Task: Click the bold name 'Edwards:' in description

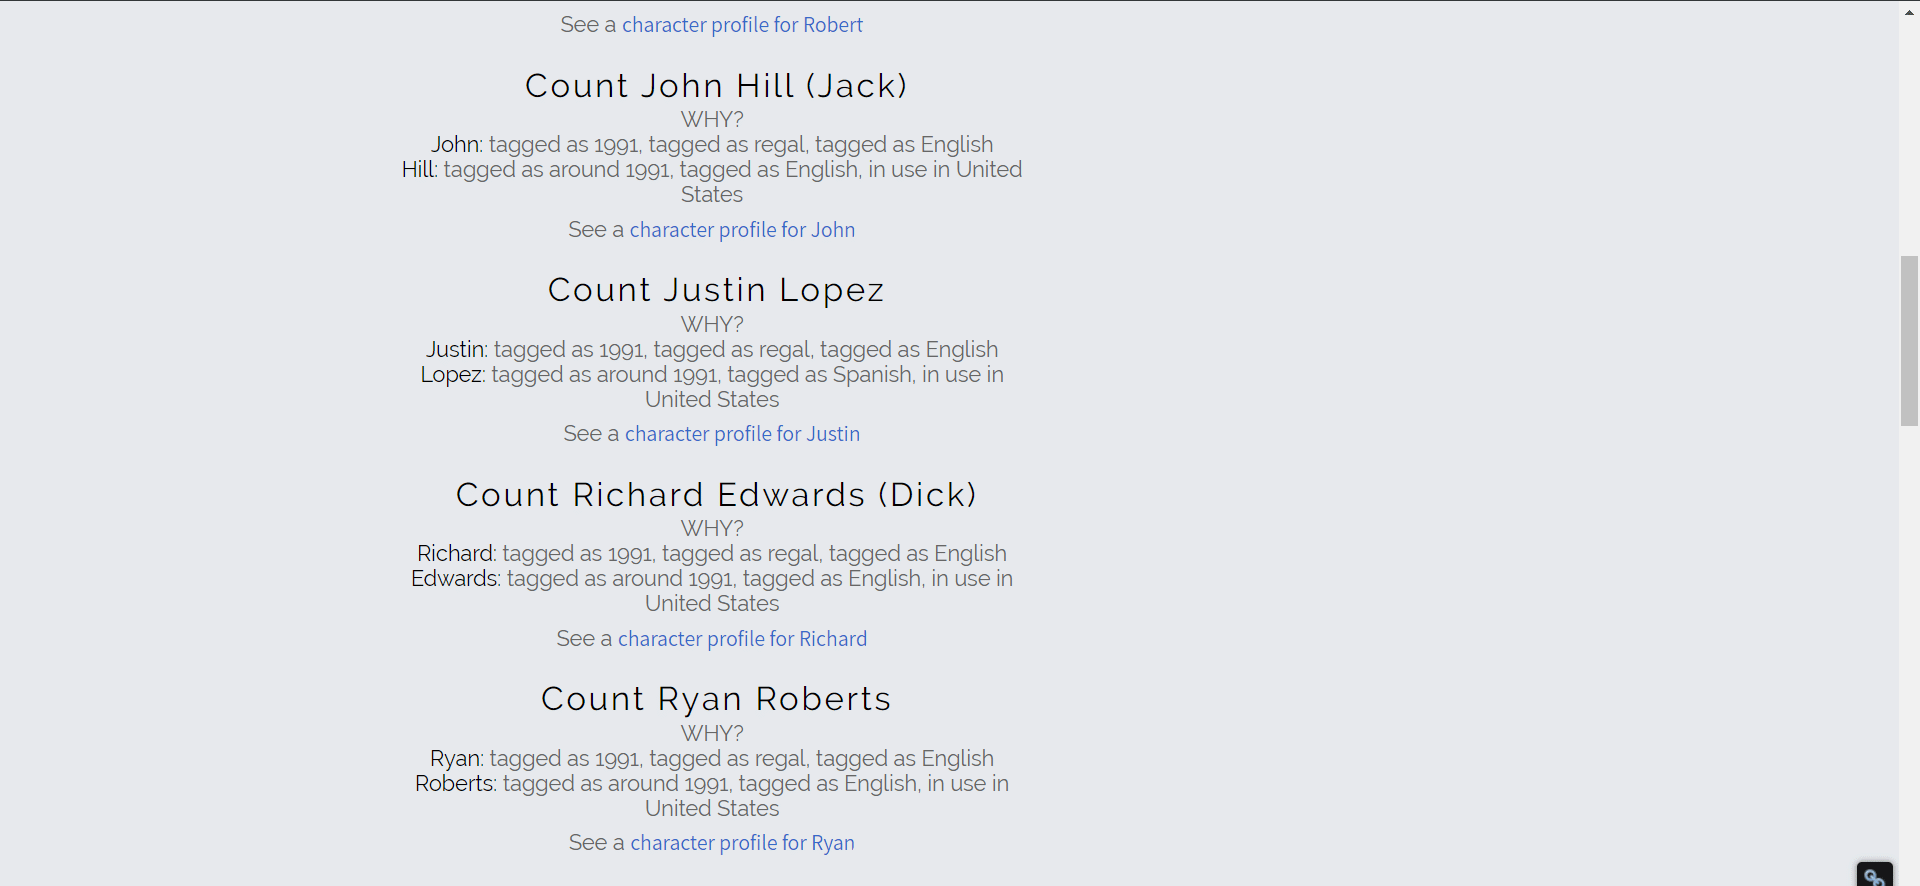Action: pyautogui.click(x=455, y=579)
